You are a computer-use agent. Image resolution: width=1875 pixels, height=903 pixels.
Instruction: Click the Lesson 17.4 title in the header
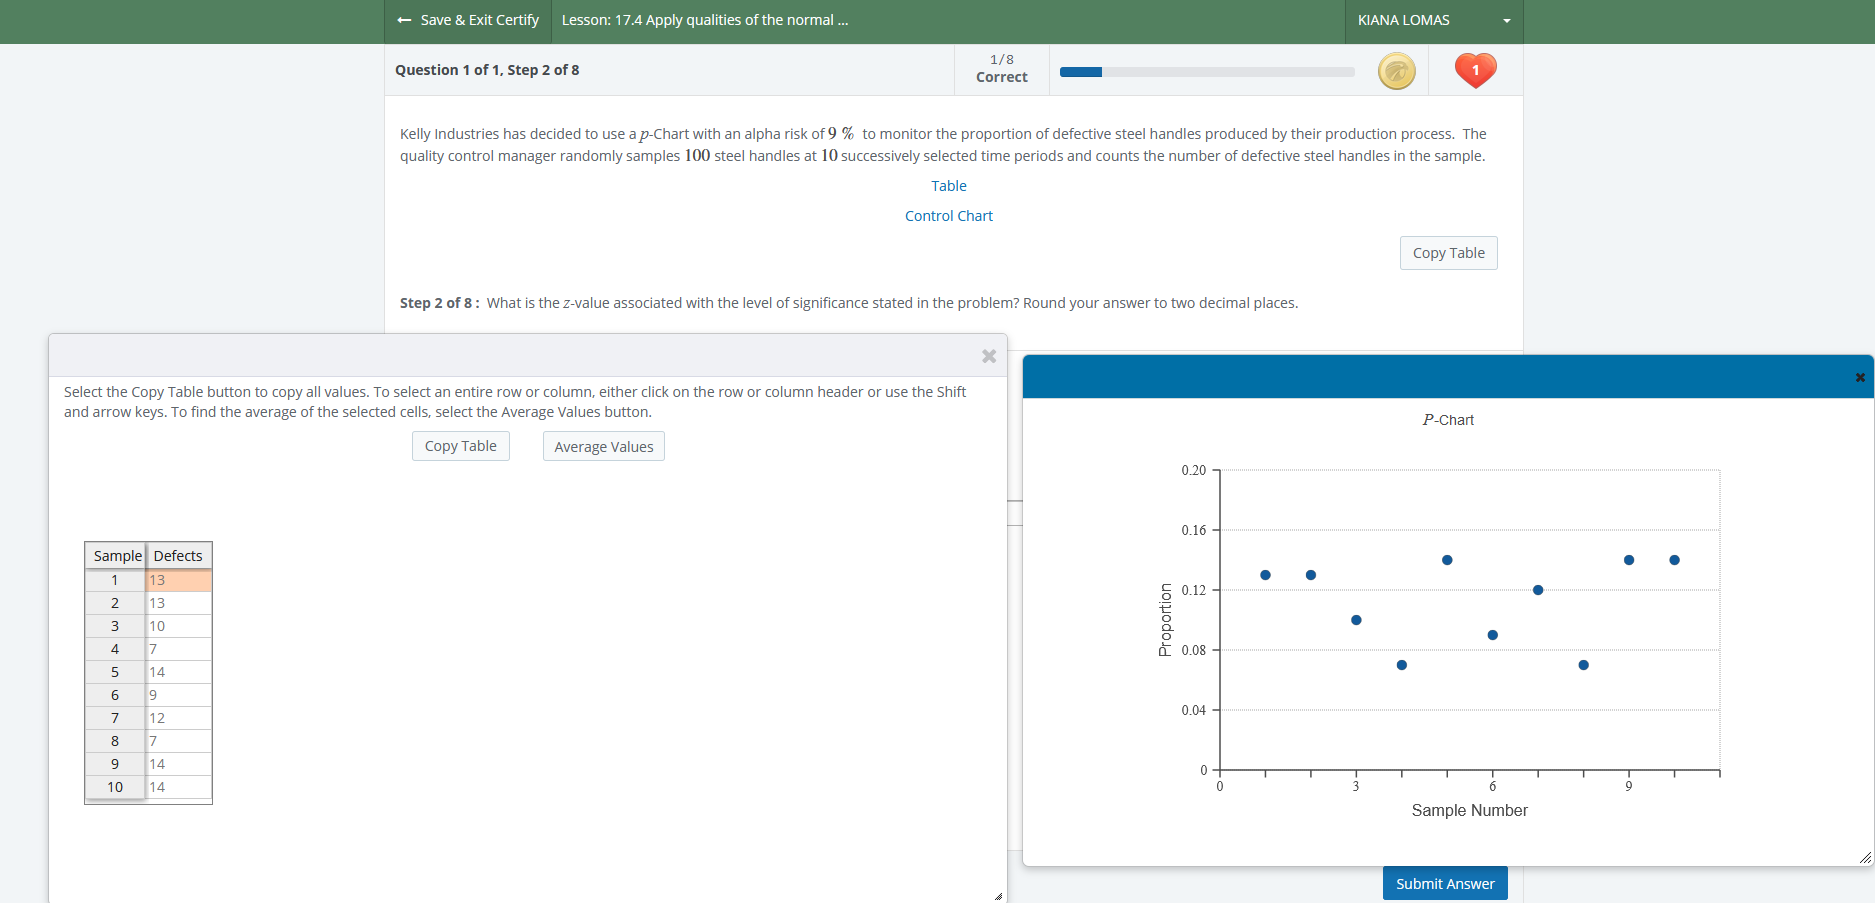(x=705, y=20)
